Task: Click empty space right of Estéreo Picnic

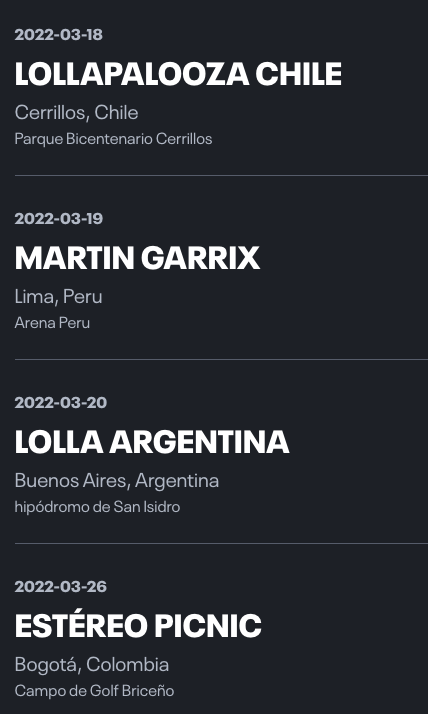Action: tap(345, 626)
